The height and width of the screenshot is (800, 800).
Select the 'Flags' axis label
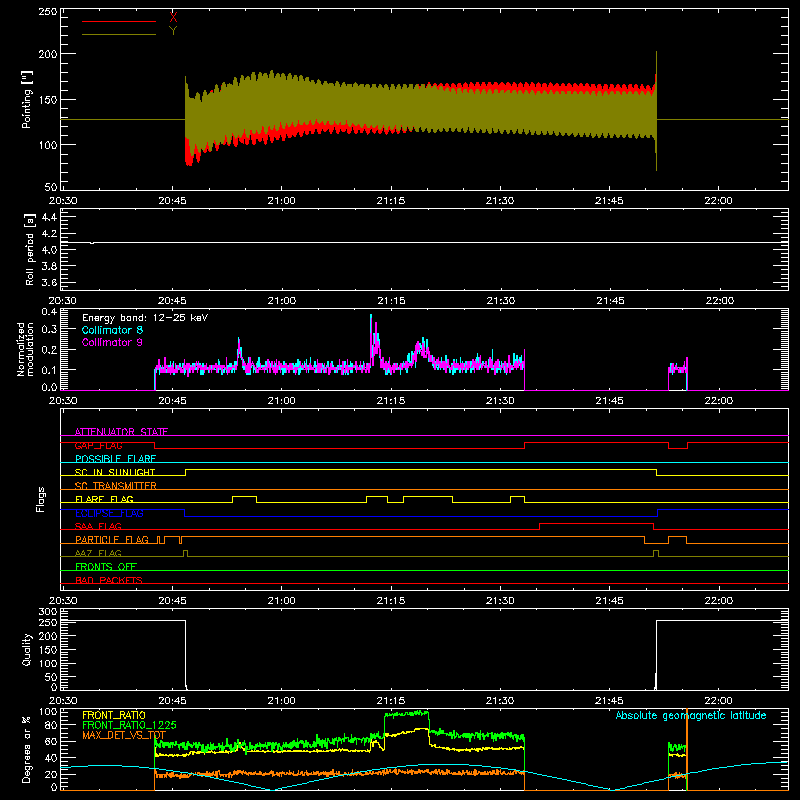pos(40,499)
